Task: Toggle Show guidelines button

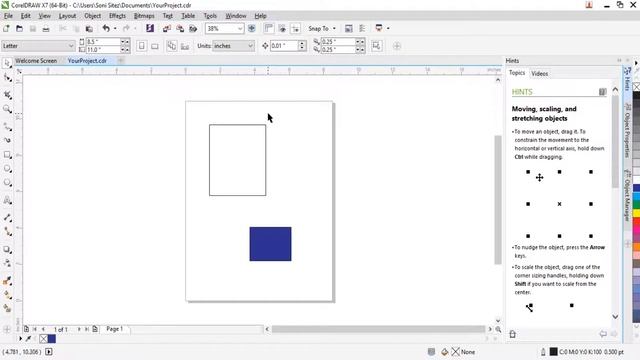Action: [x=296, y=29]
